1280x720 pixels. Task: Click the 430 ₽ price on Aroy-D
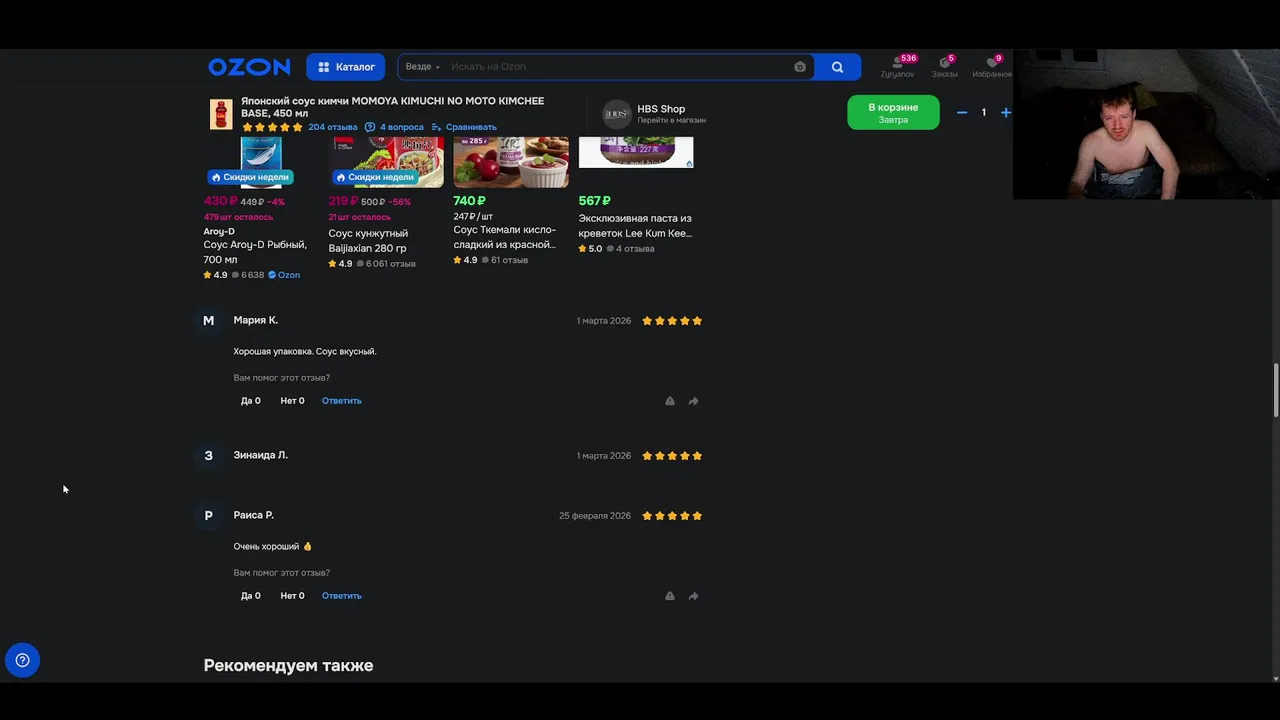click(221, 201)
